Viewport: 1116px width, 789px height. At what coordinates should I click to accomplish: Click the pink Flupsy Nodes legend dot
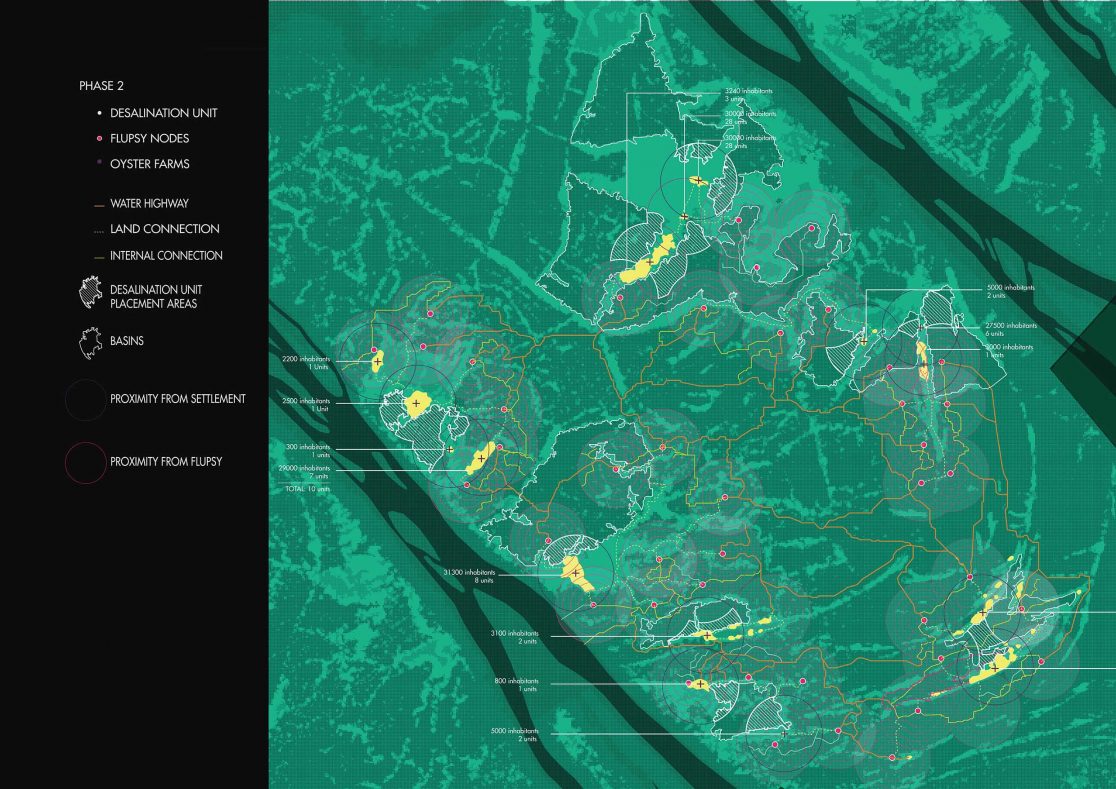[88, 138]
